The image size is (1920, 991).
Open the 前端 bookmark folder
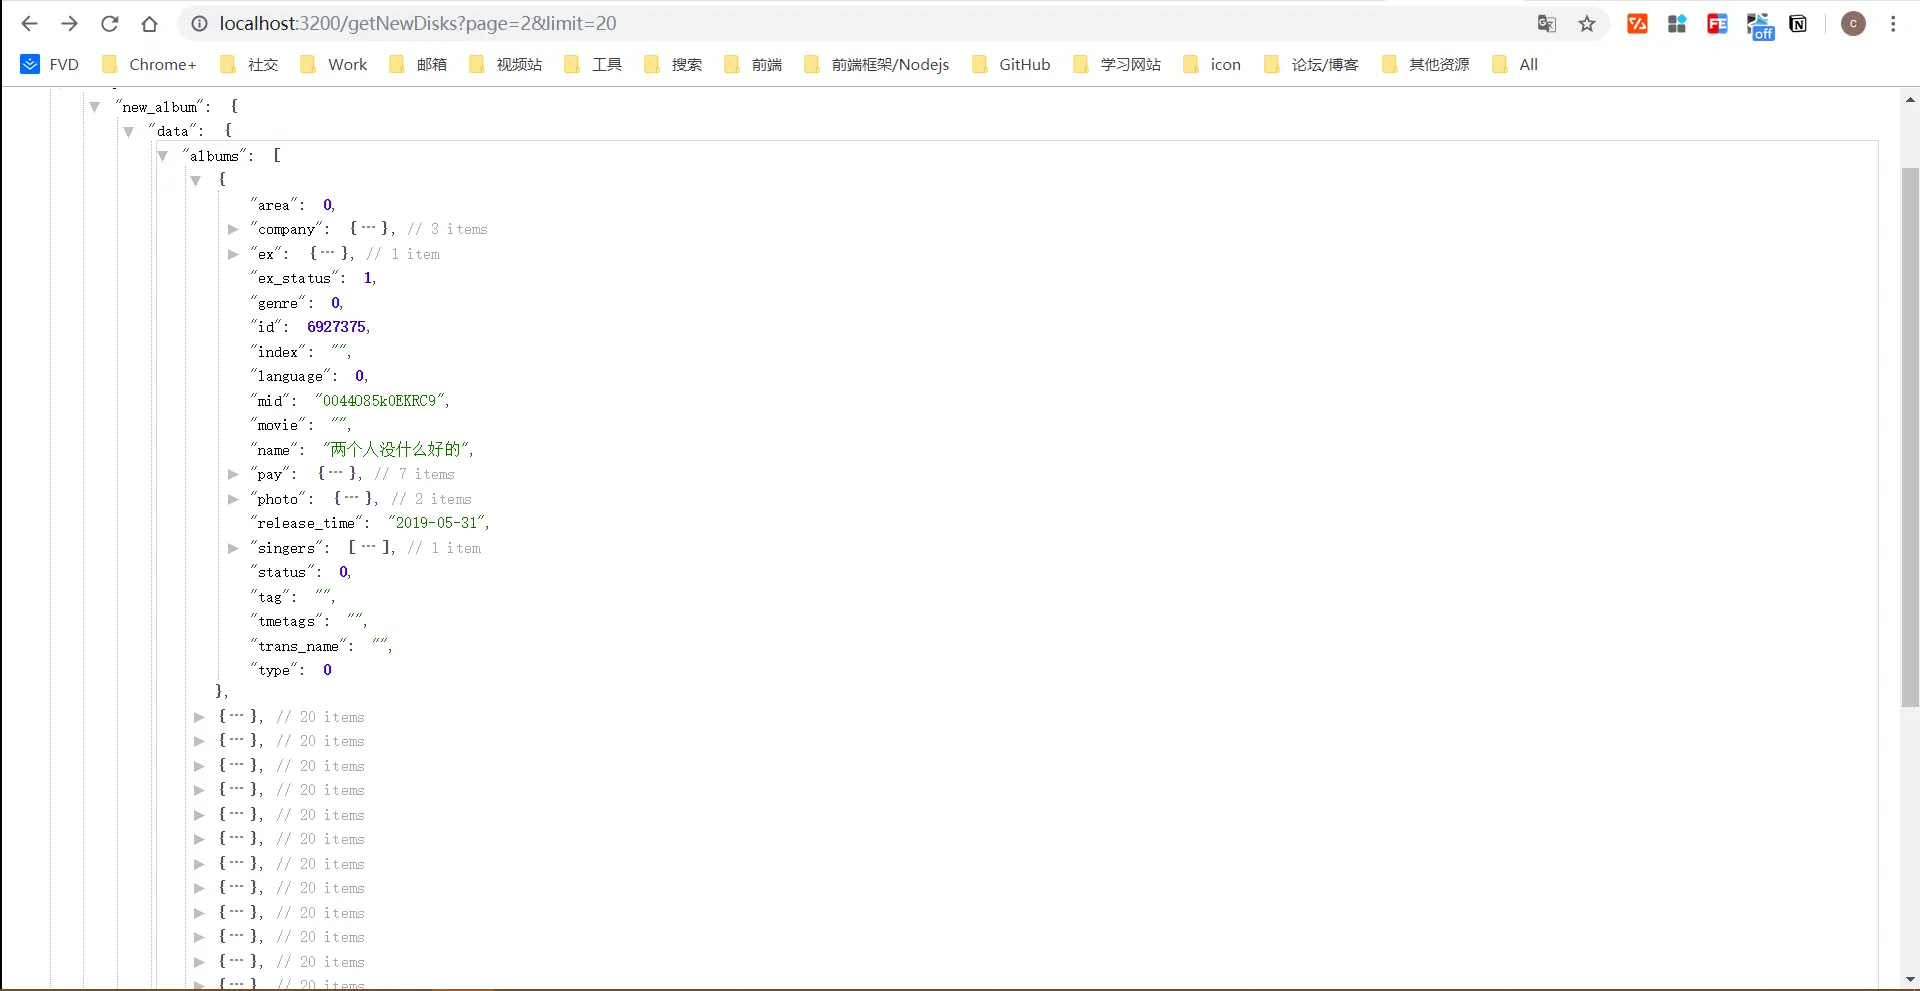753,64
